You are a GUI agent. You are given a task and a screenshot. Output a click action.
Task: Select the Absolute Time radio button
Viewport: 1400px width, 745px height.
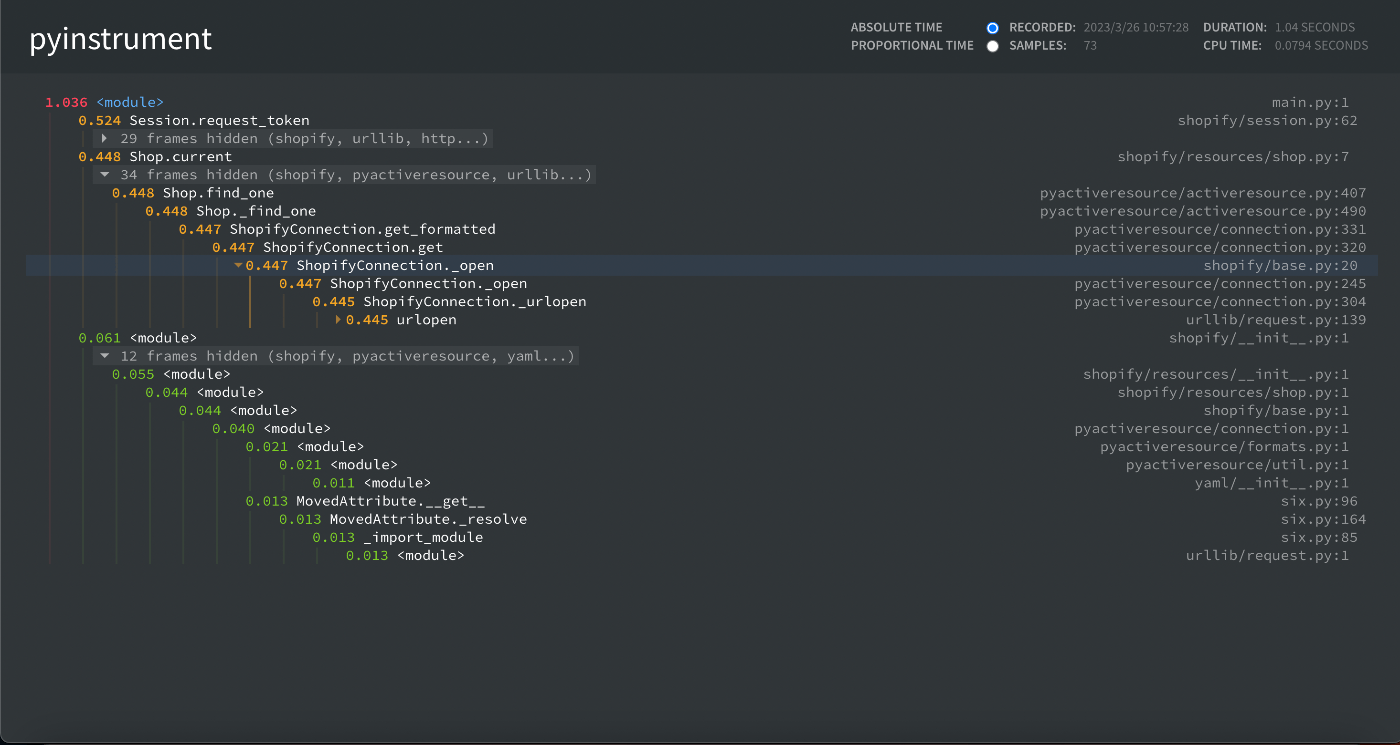(x=992, y=28)
